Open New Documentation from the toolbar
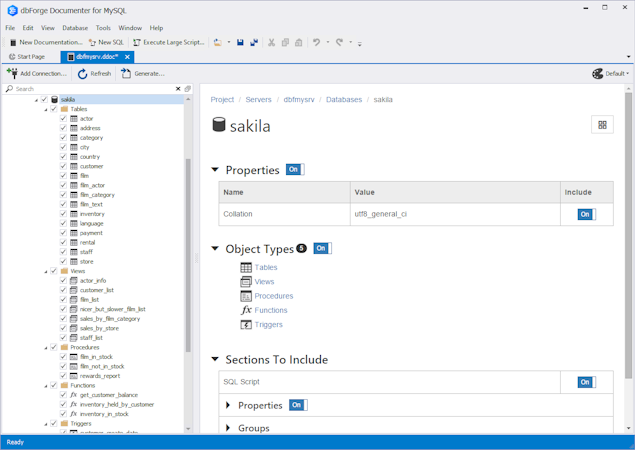635x450 pixels. [x=46, y=42]
